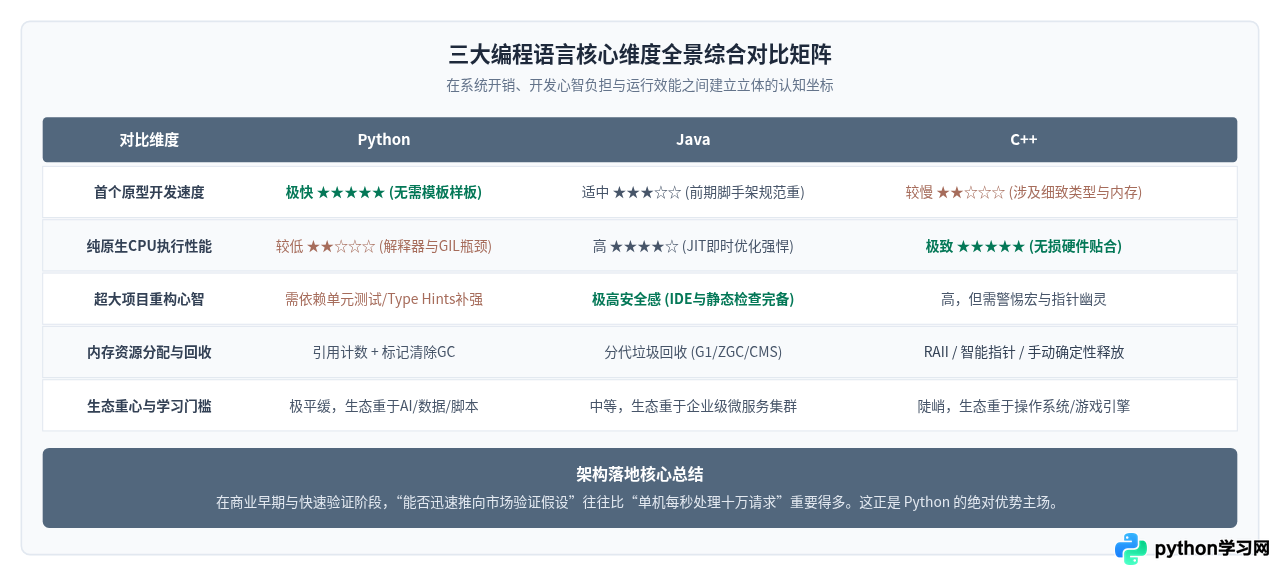The image size is (1280, 576).
Task: Click the cell 极快 ★★★★★ (无需模板样板)
Action: coord(384,192)
